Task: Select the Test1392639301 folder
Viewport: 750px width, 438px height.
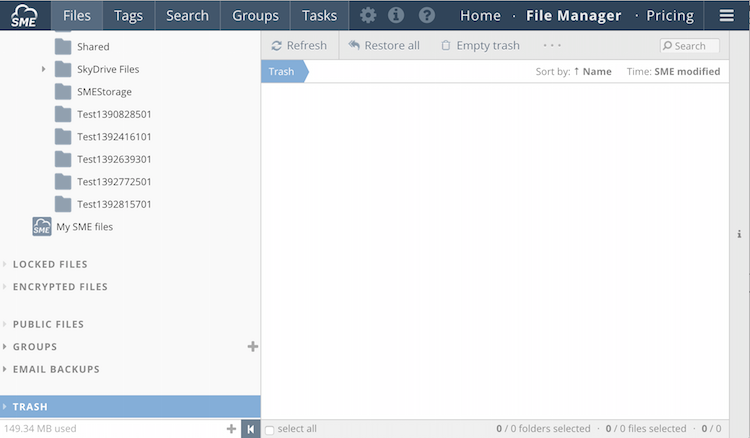Action: pyautogui.click(x=113, y=159)
